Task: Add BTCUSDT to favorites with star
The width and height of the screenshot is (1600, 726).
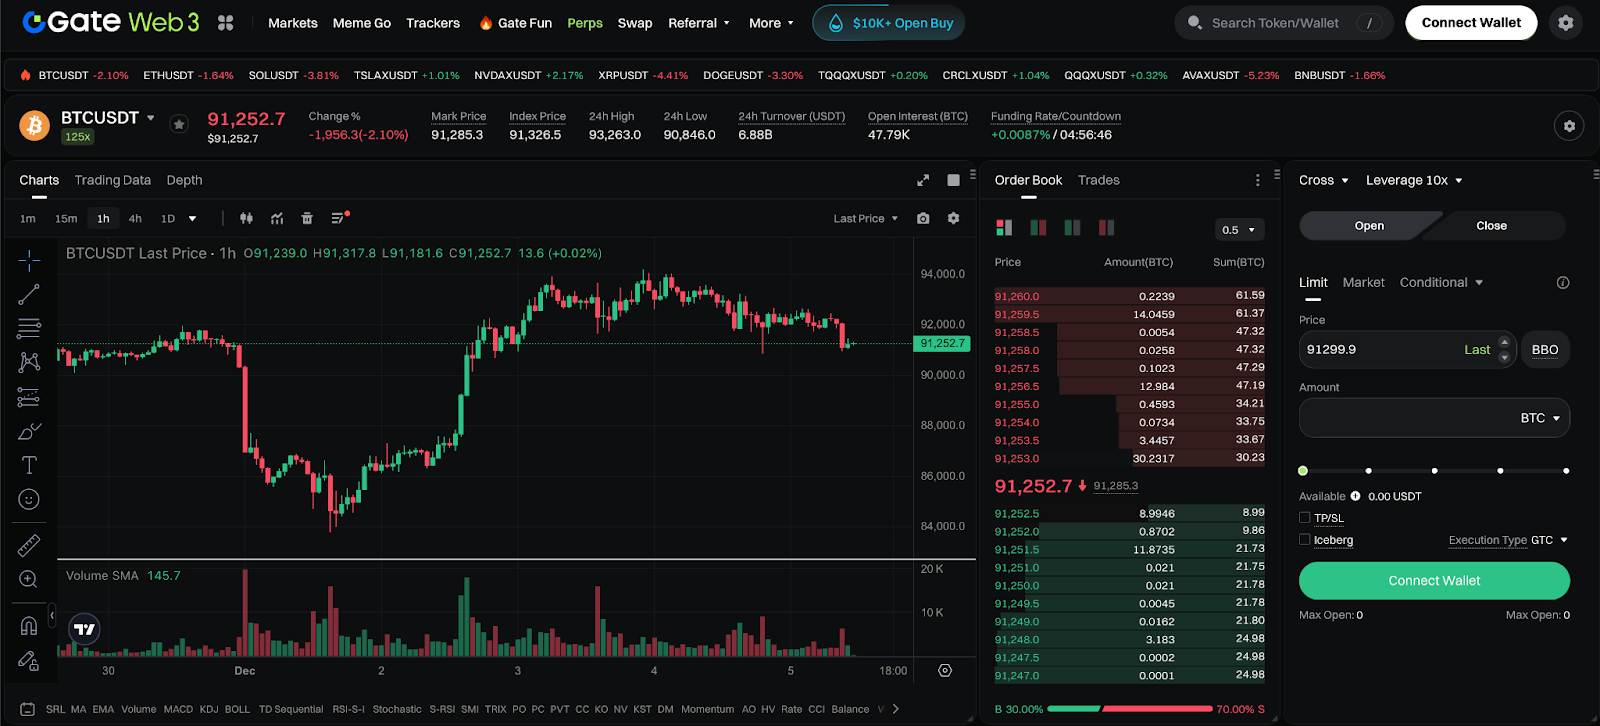Action: (x=179, y=124)
